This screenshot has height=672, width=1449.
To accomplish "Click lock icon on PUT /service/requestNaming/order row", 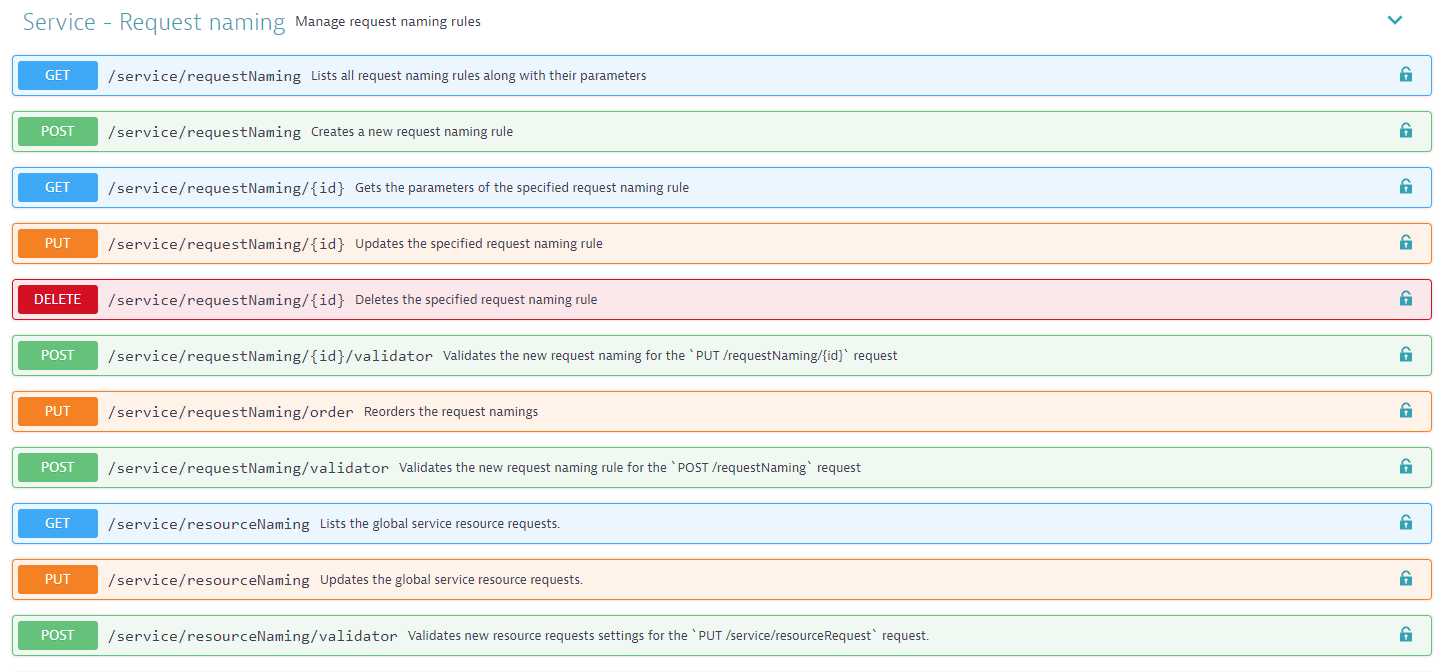I will (x=1405, y=411).
